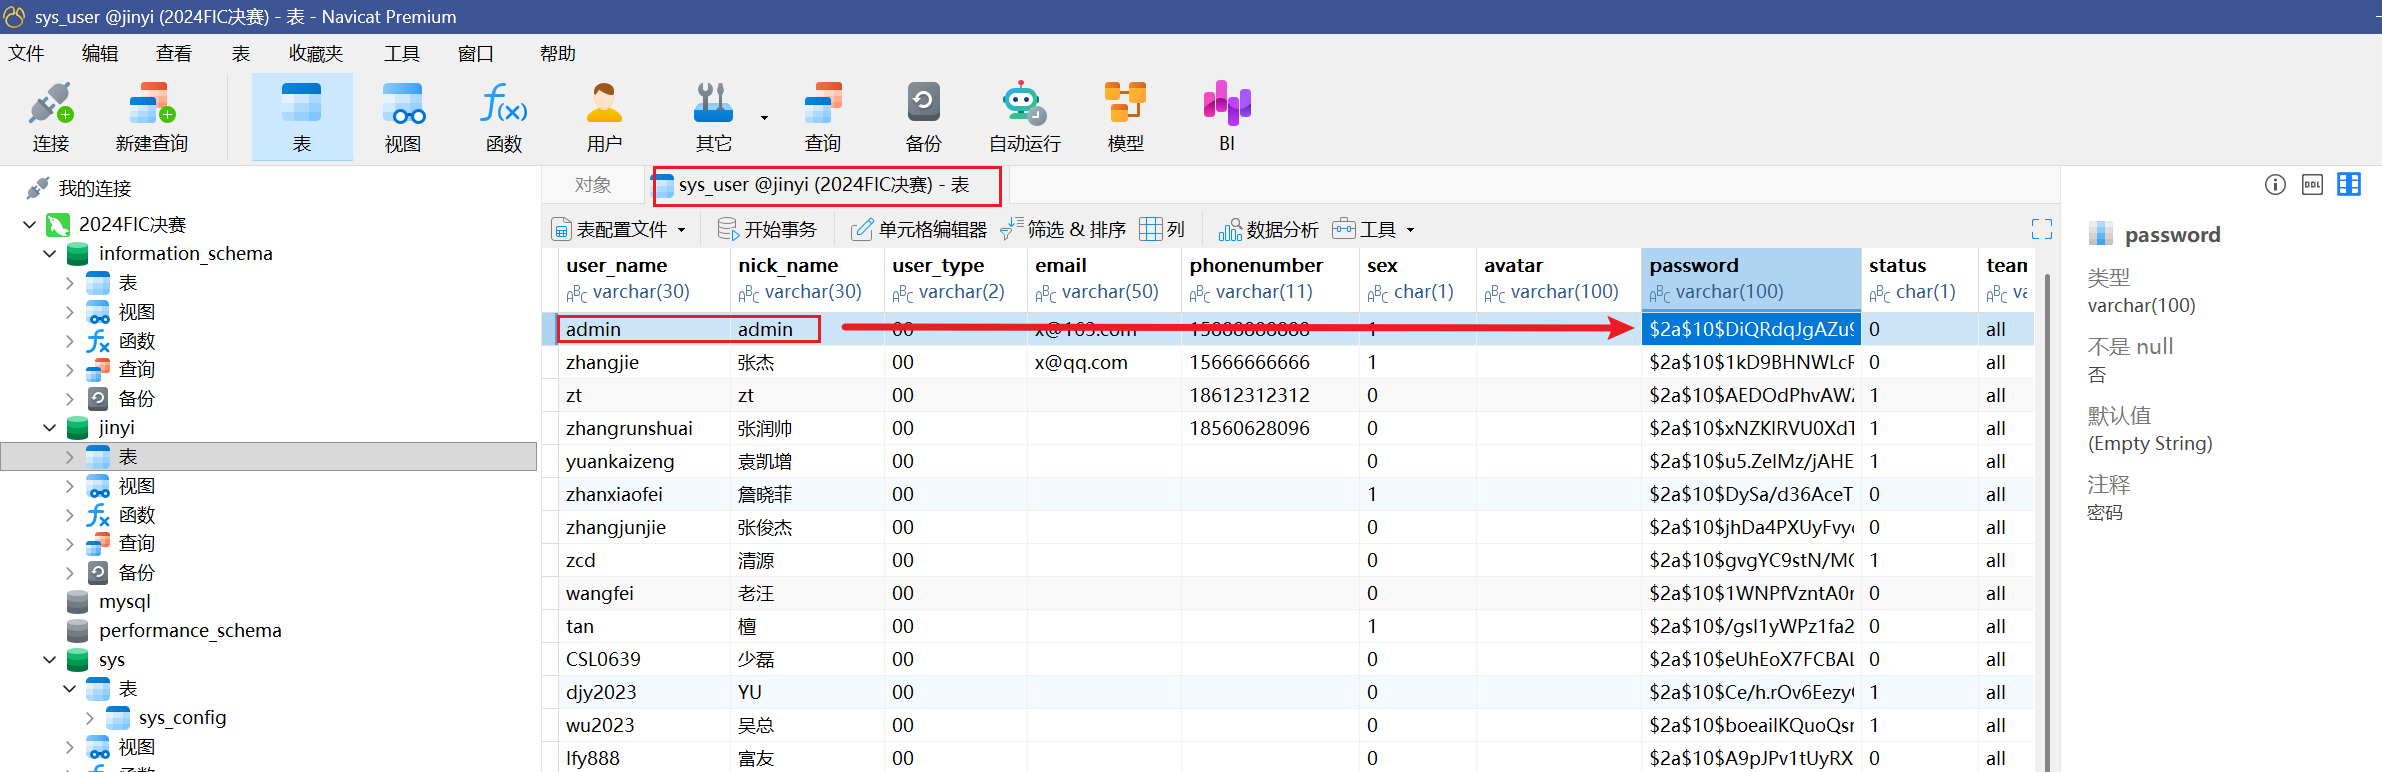Screen dimensions: 2382x772
Task: Launch the BI toolbar icon
Action: (1227, 116)
